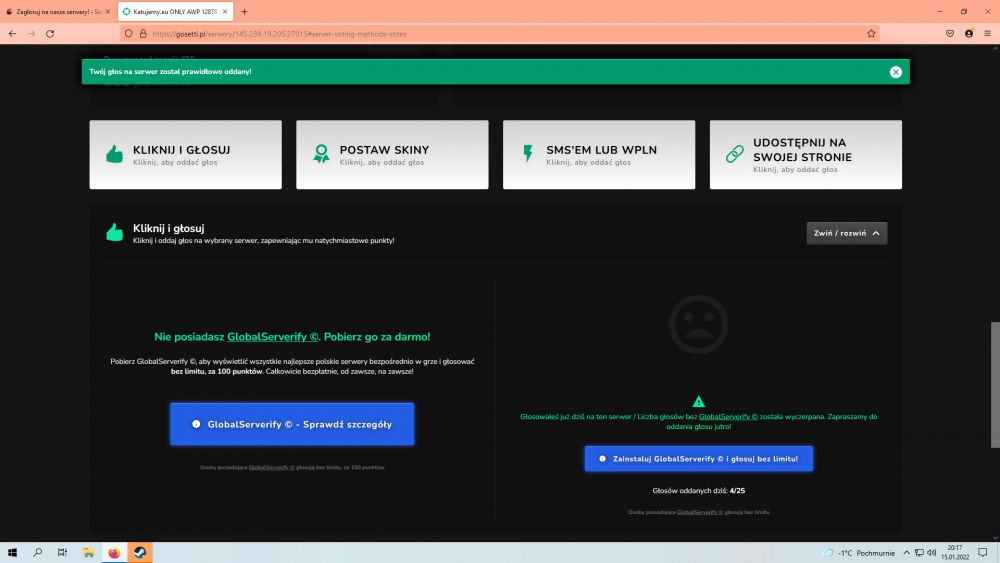Bookmark this page with the star icon
This screenshot has width=1000, height=563.
click(x=871, y=34)
